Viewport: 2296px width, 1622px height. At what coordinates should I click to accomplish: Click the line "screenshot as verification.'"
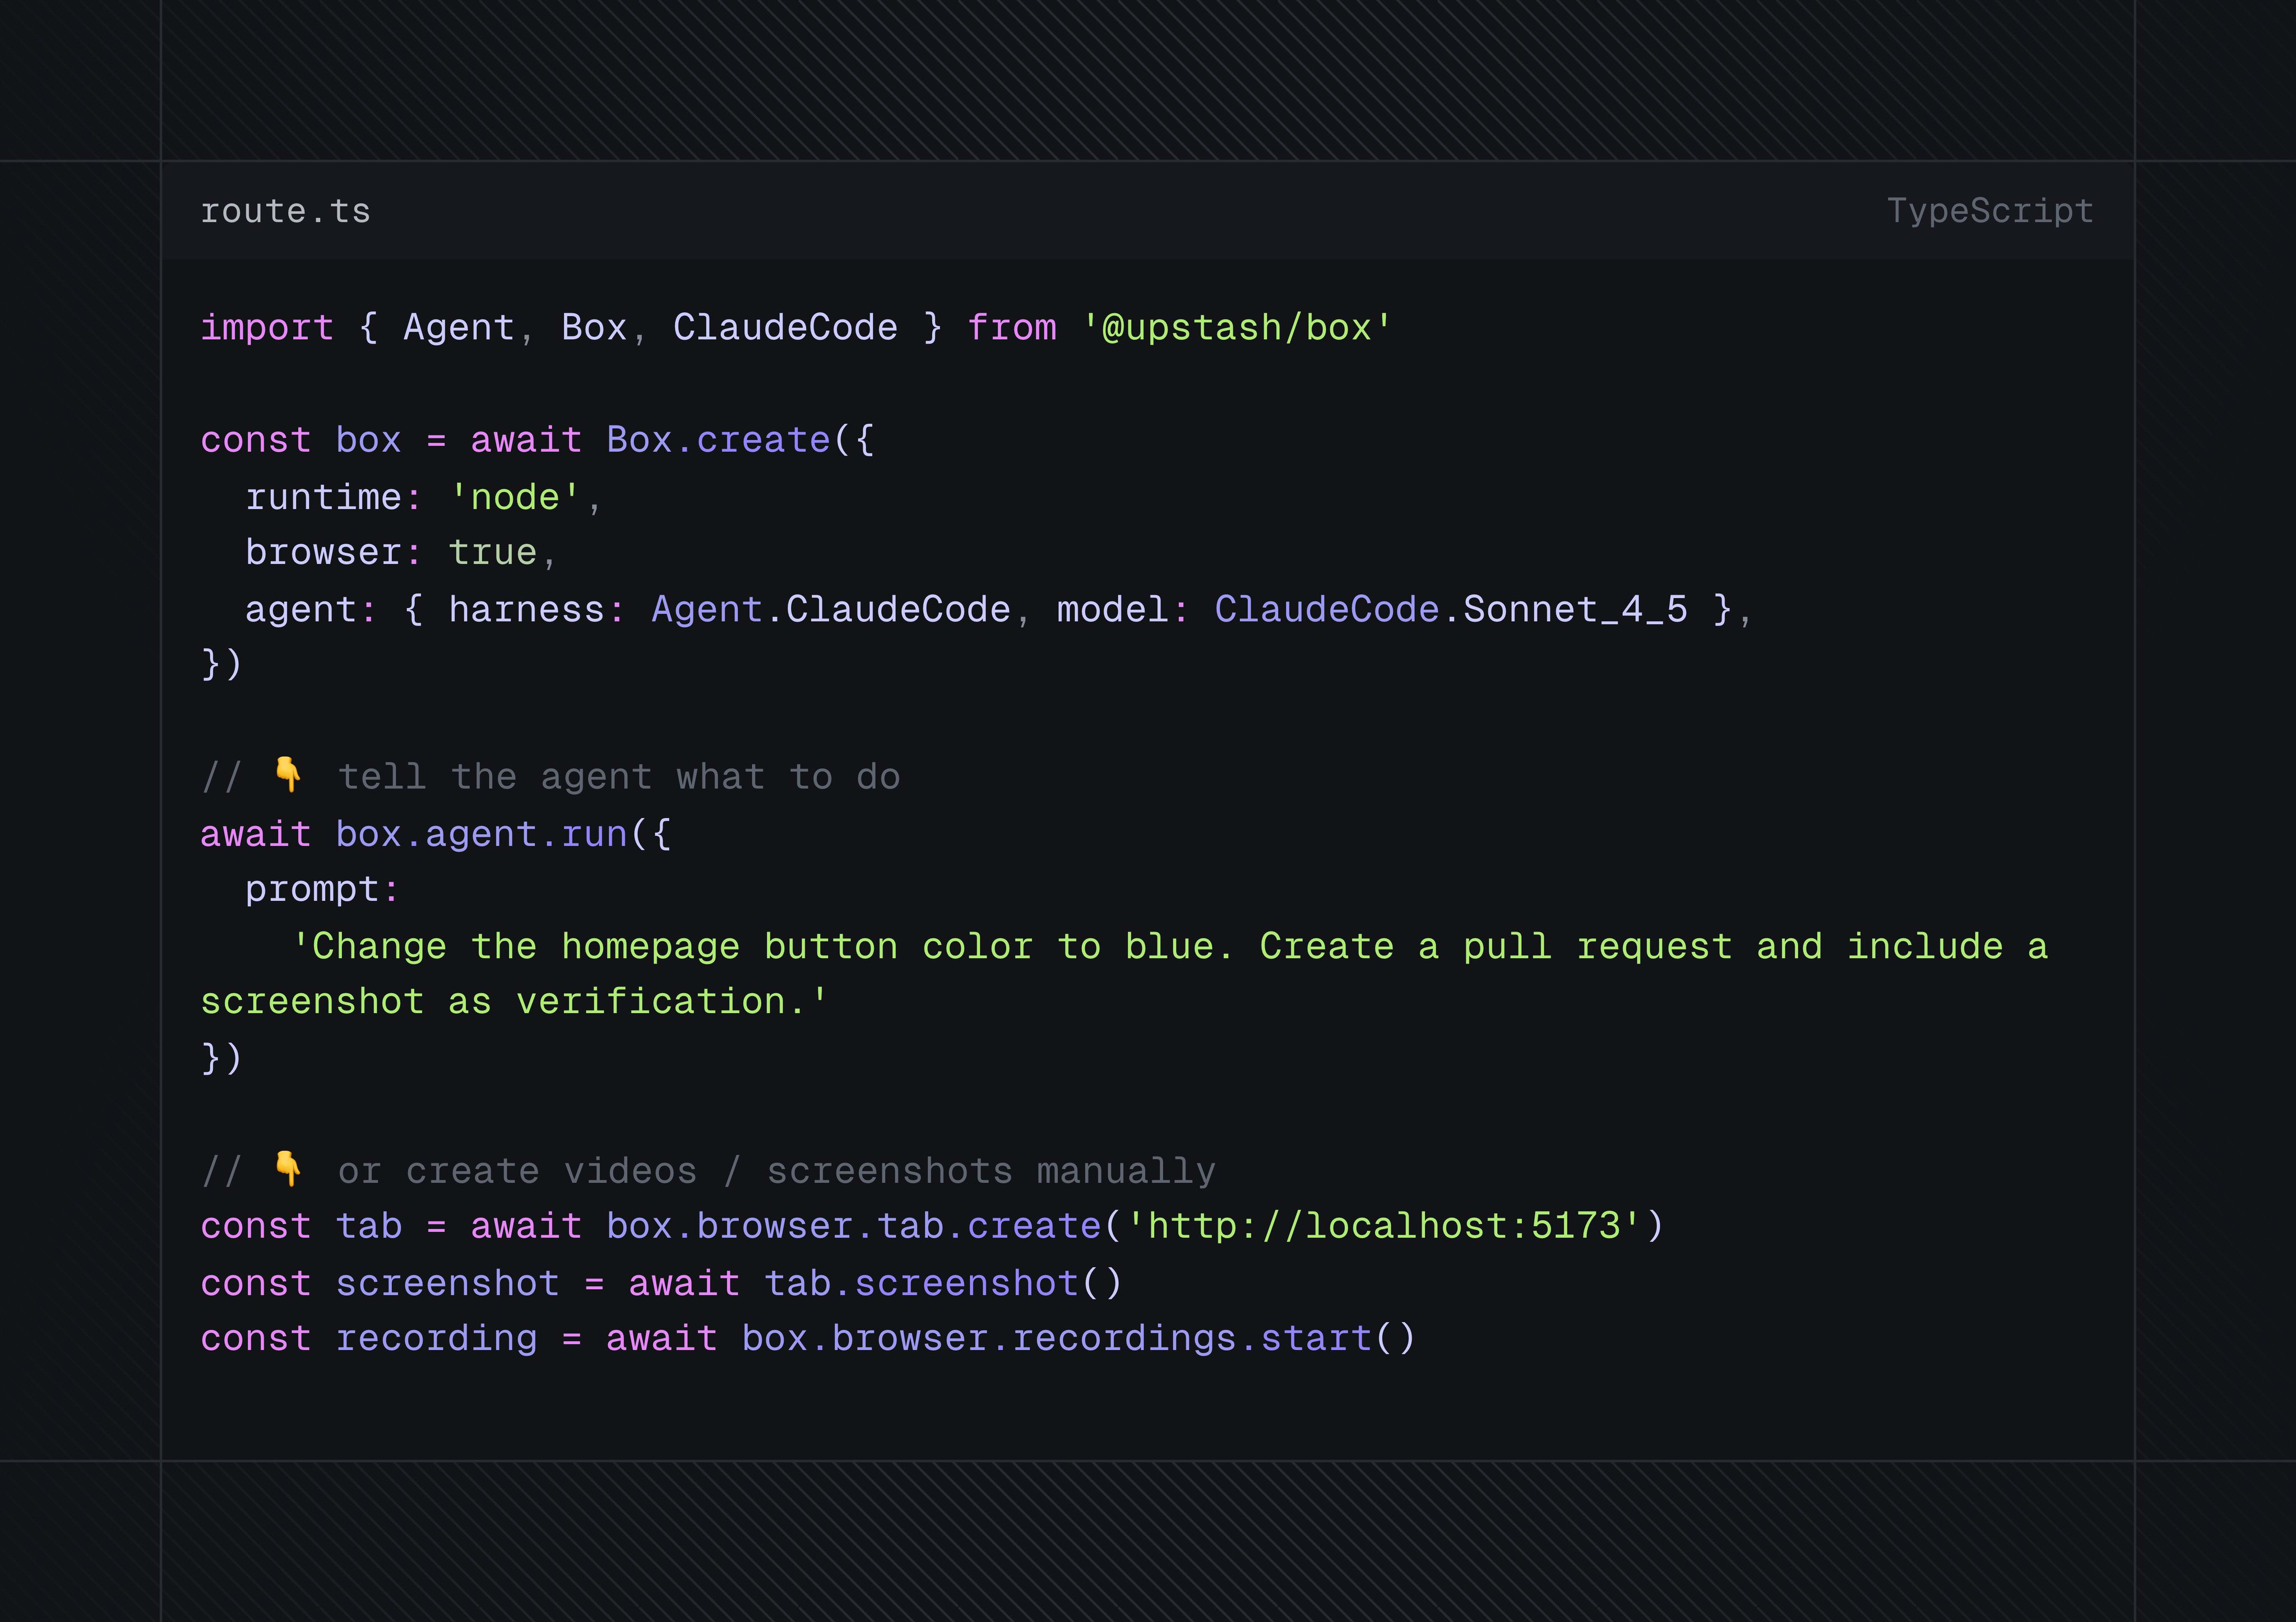tap(514, 1001)
